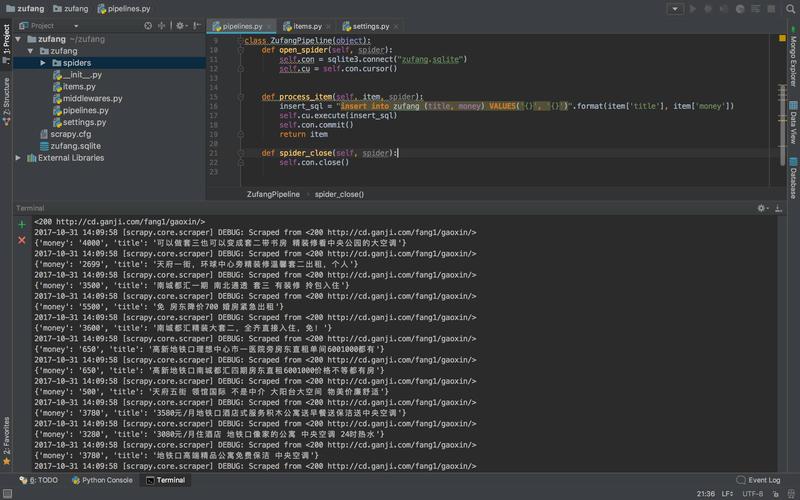Screen dimensions: 800x500
Task: Click the Collapse All icon in Project panel
Action: click(162, 26)
